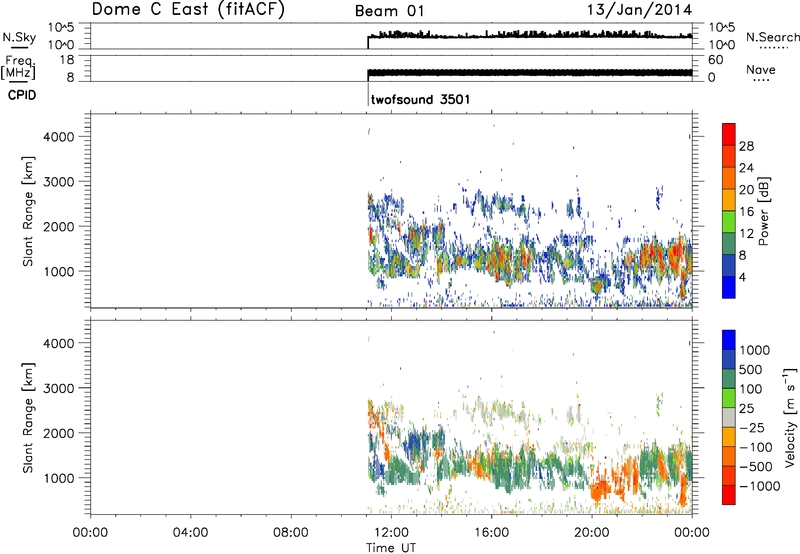This screenshot has width=800, height=554.
Task: Click the 'twofsound 3501' text
Action: click(x=420, y=99)
